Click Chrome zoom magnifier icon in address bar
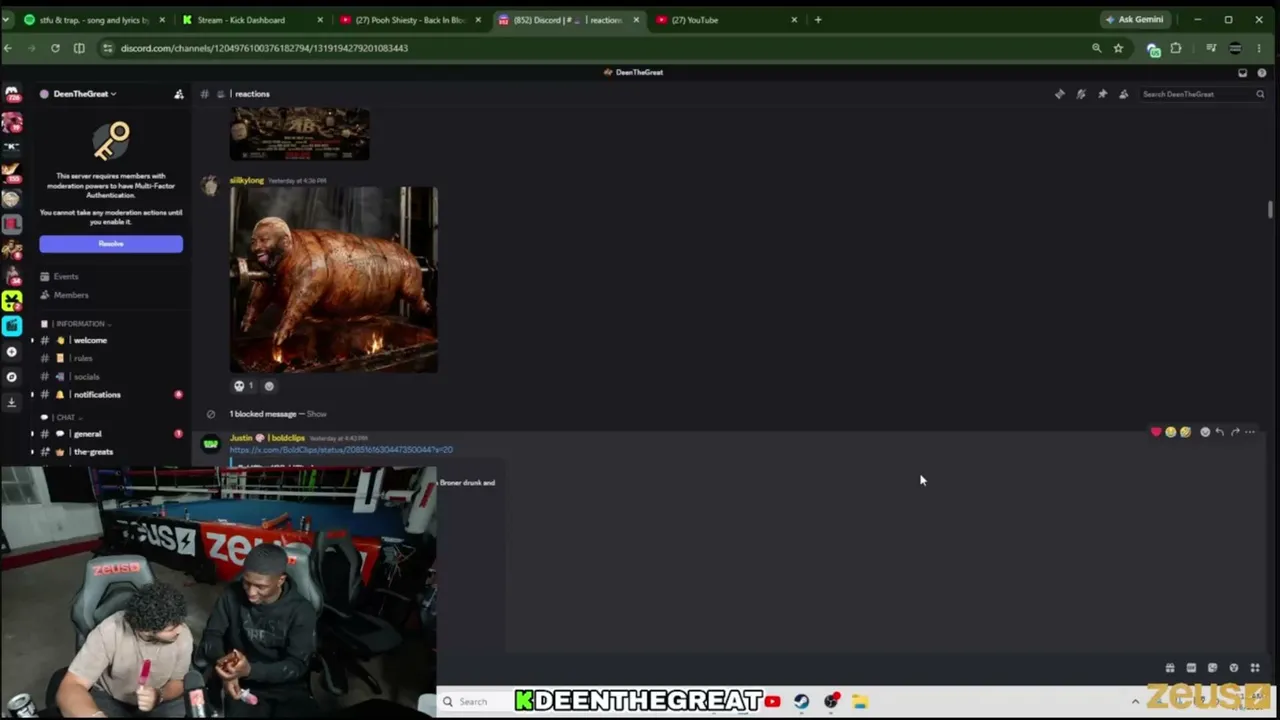The image size is (1280, 720). pos(1097,48)
